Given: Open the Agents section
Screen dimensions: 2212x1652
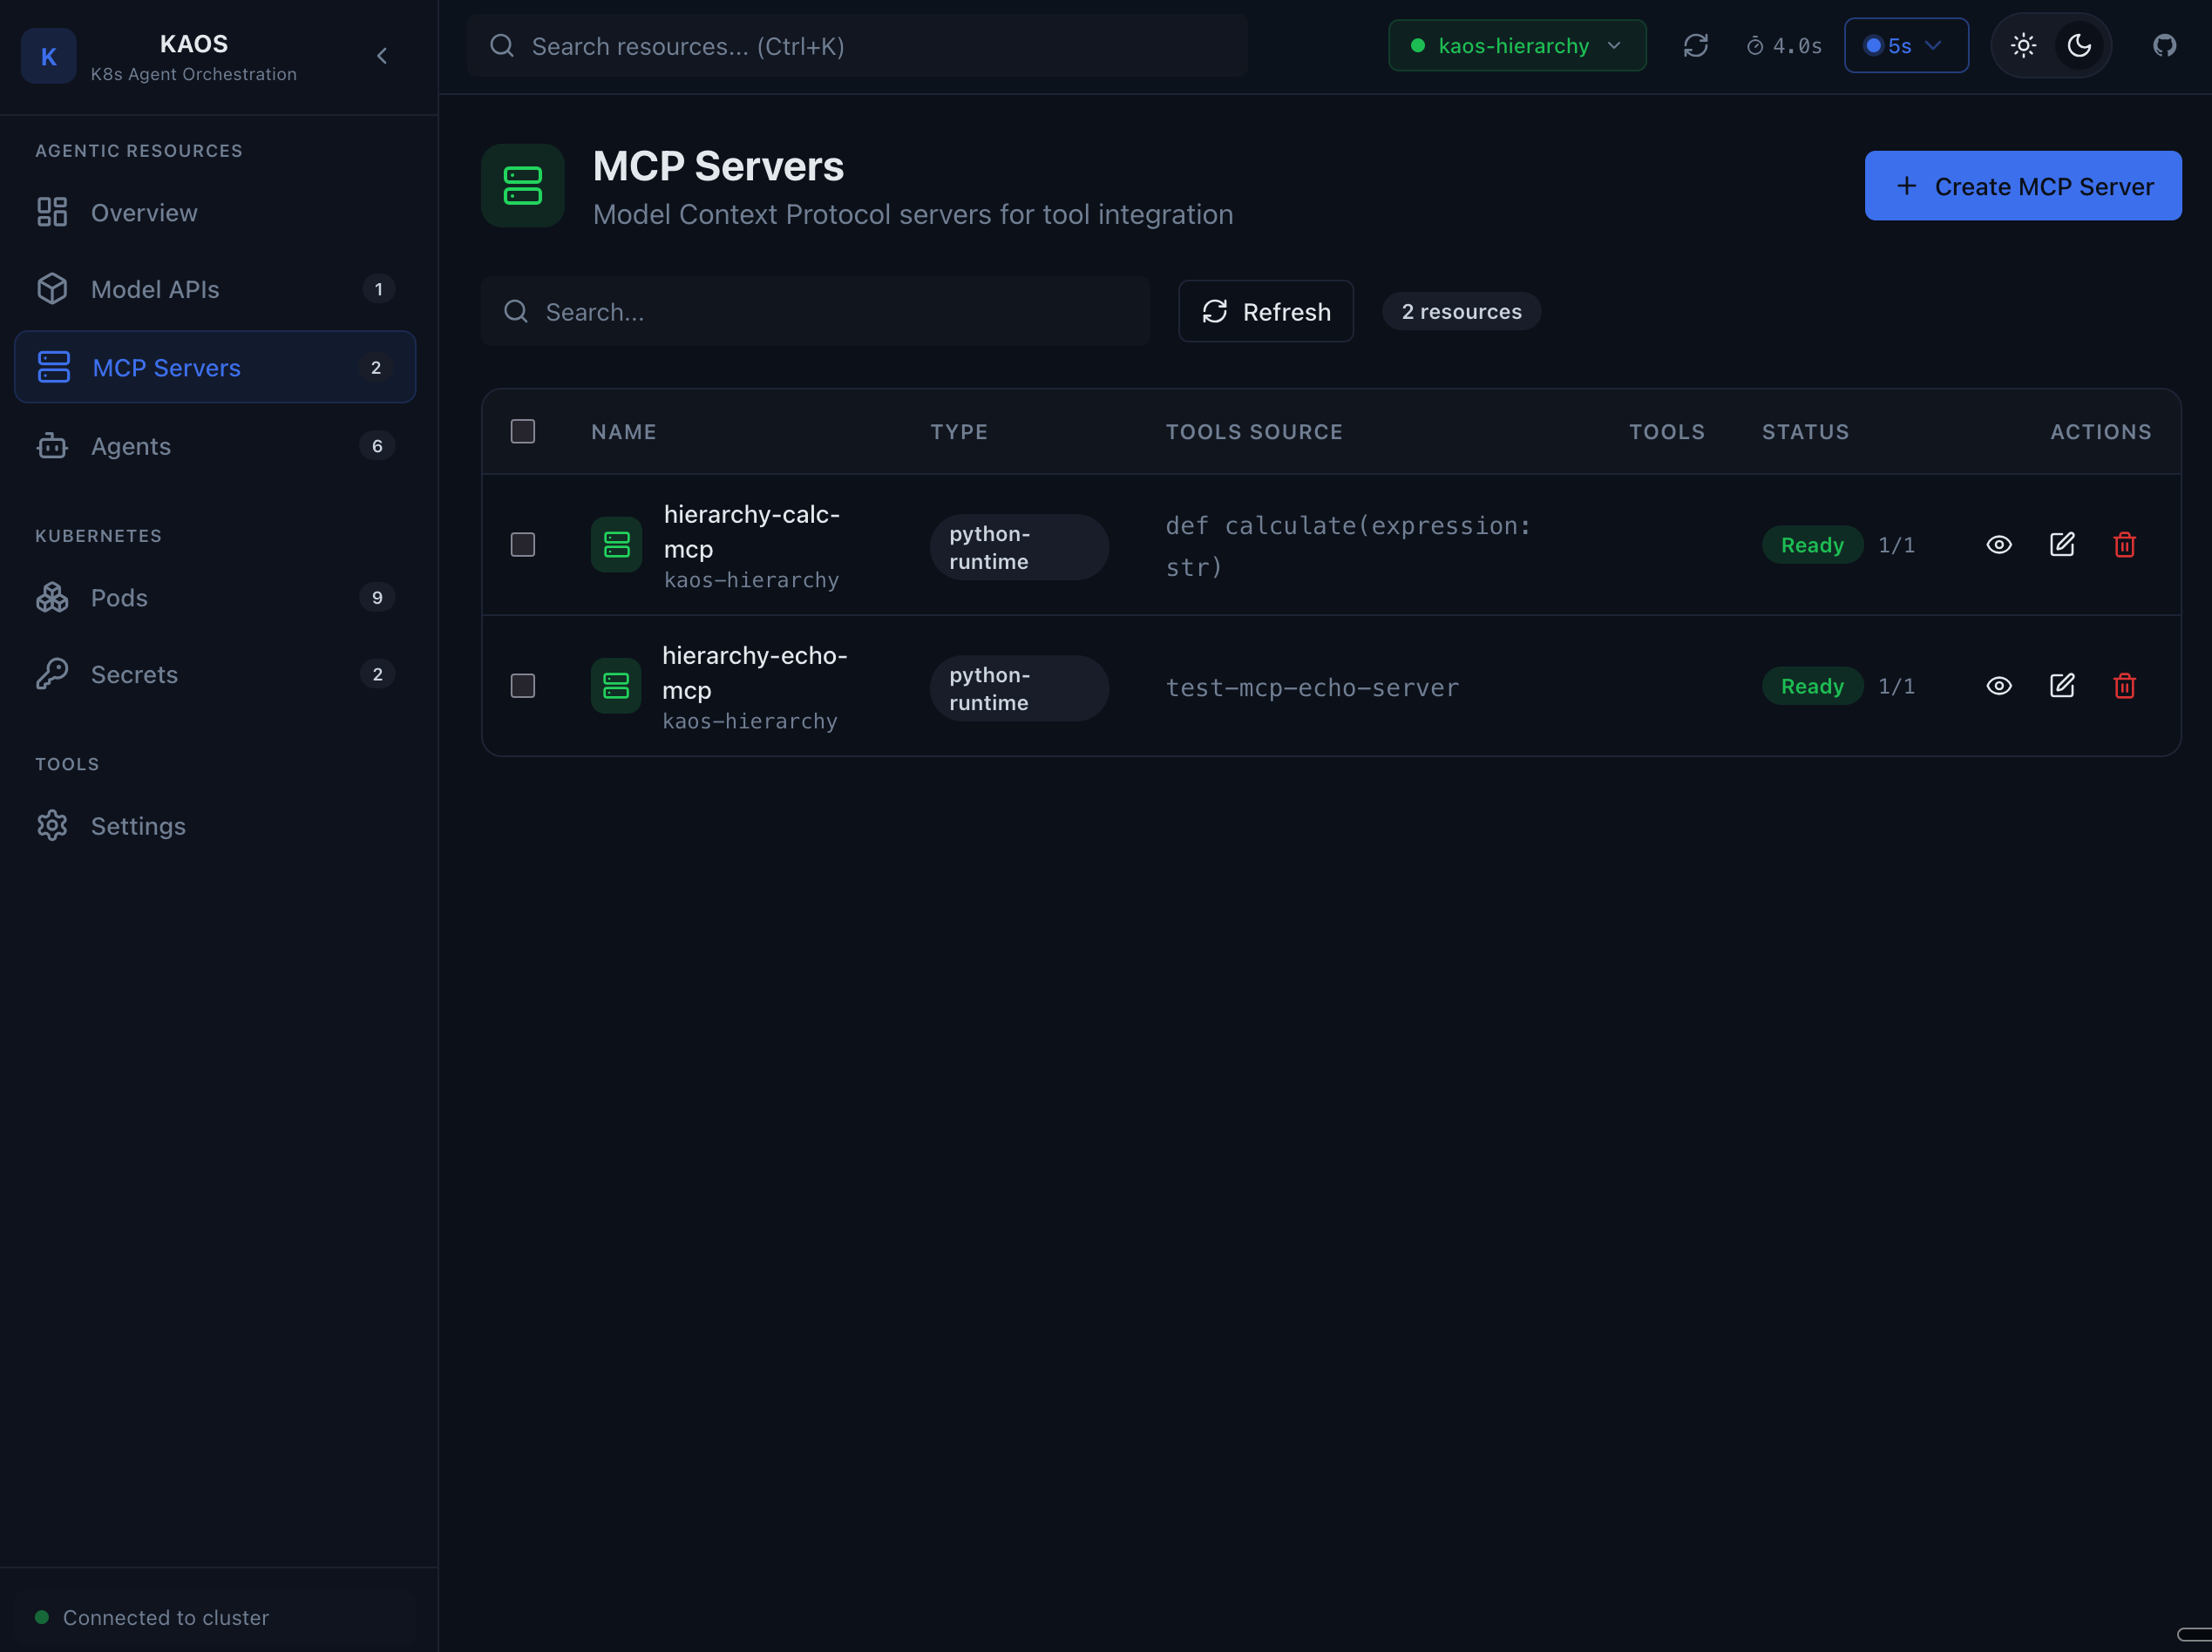Looking at the screenshot, I should tap(131, 446).
